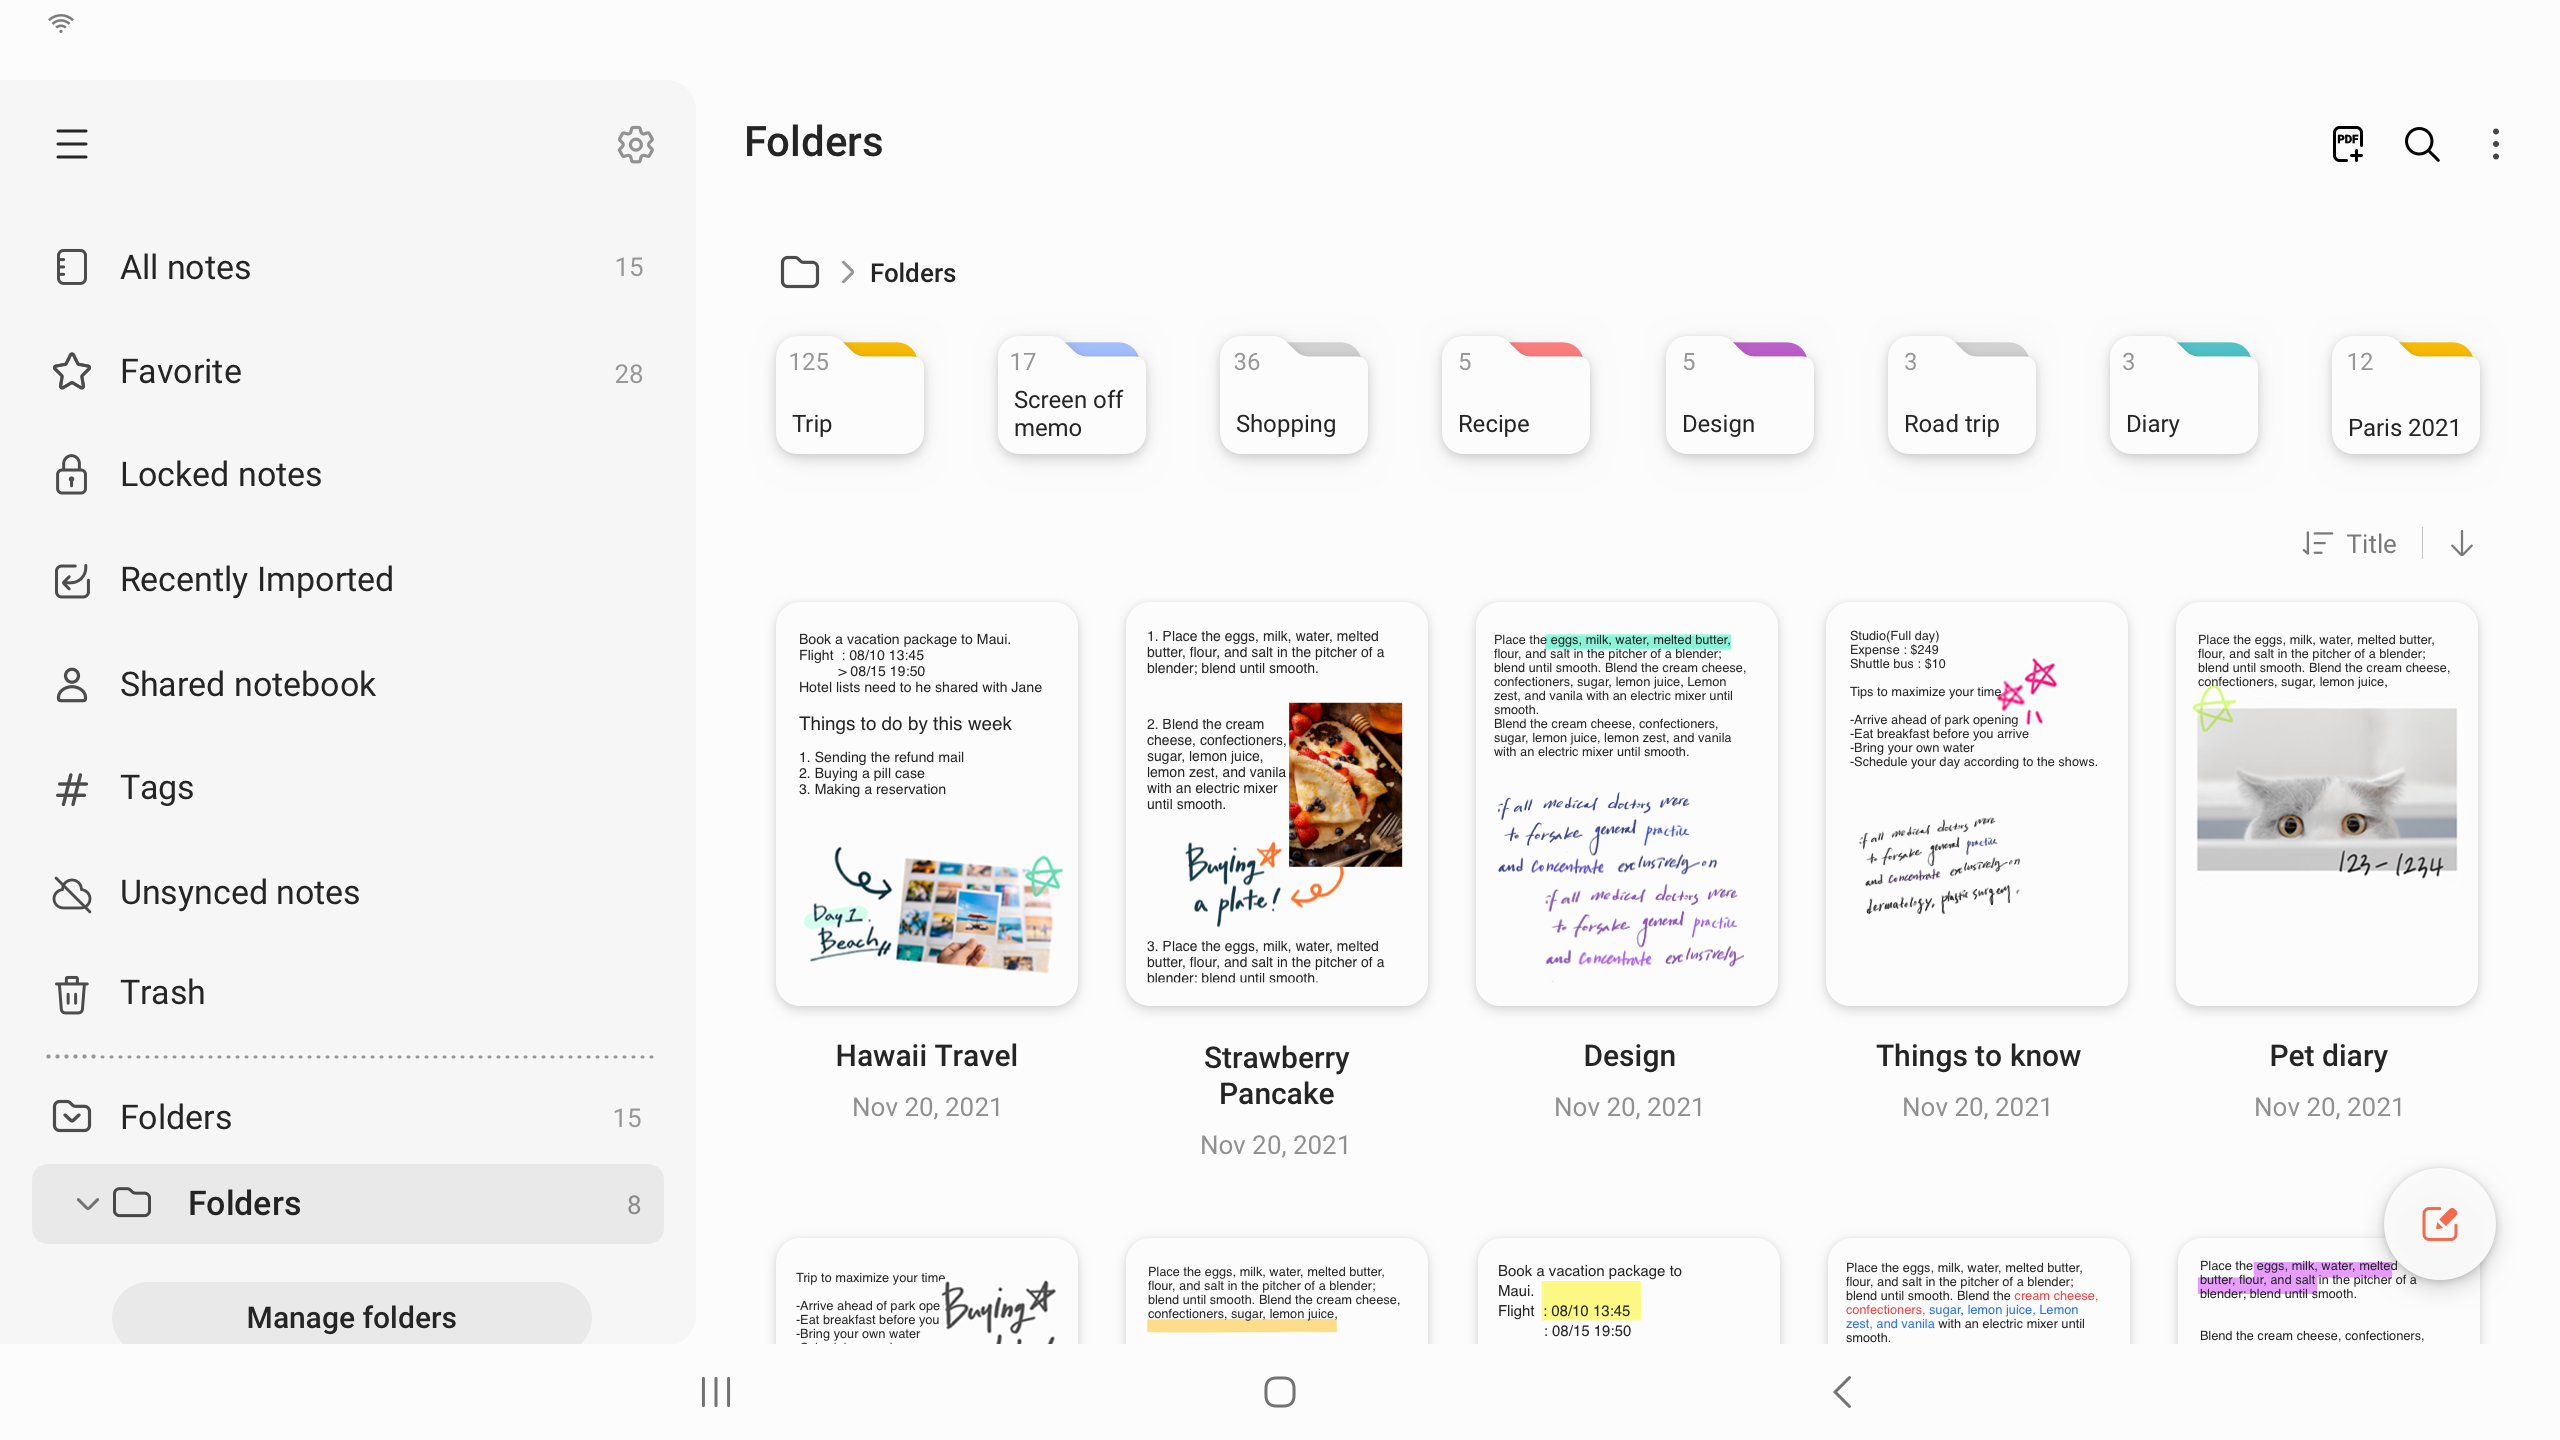This screenshot has height=1440, width=2560.
Task: Open search with the magnifier icon
Action: click(2421, 144)
